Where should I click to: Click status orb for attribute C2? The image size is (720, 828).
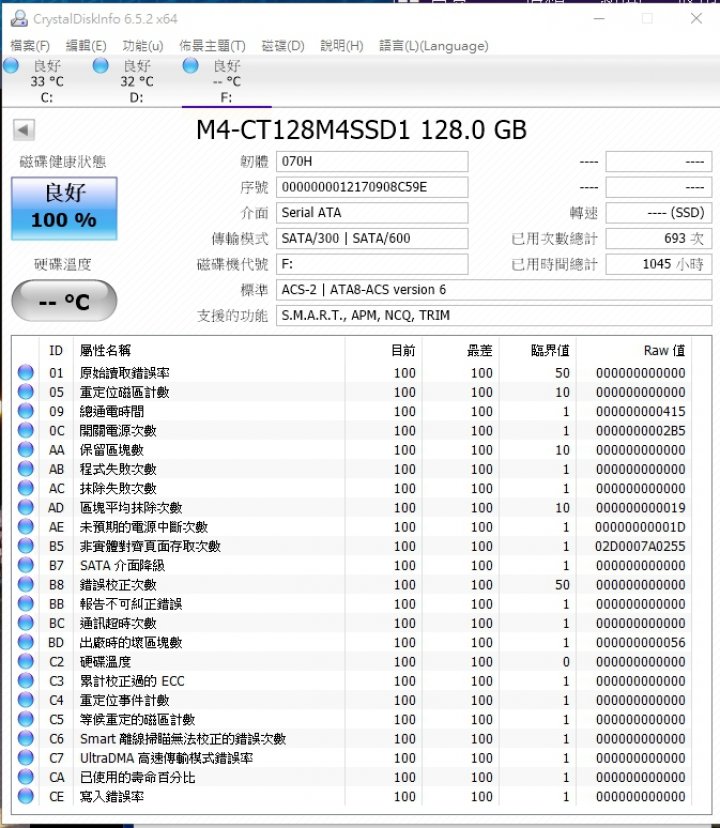point(25,662)
